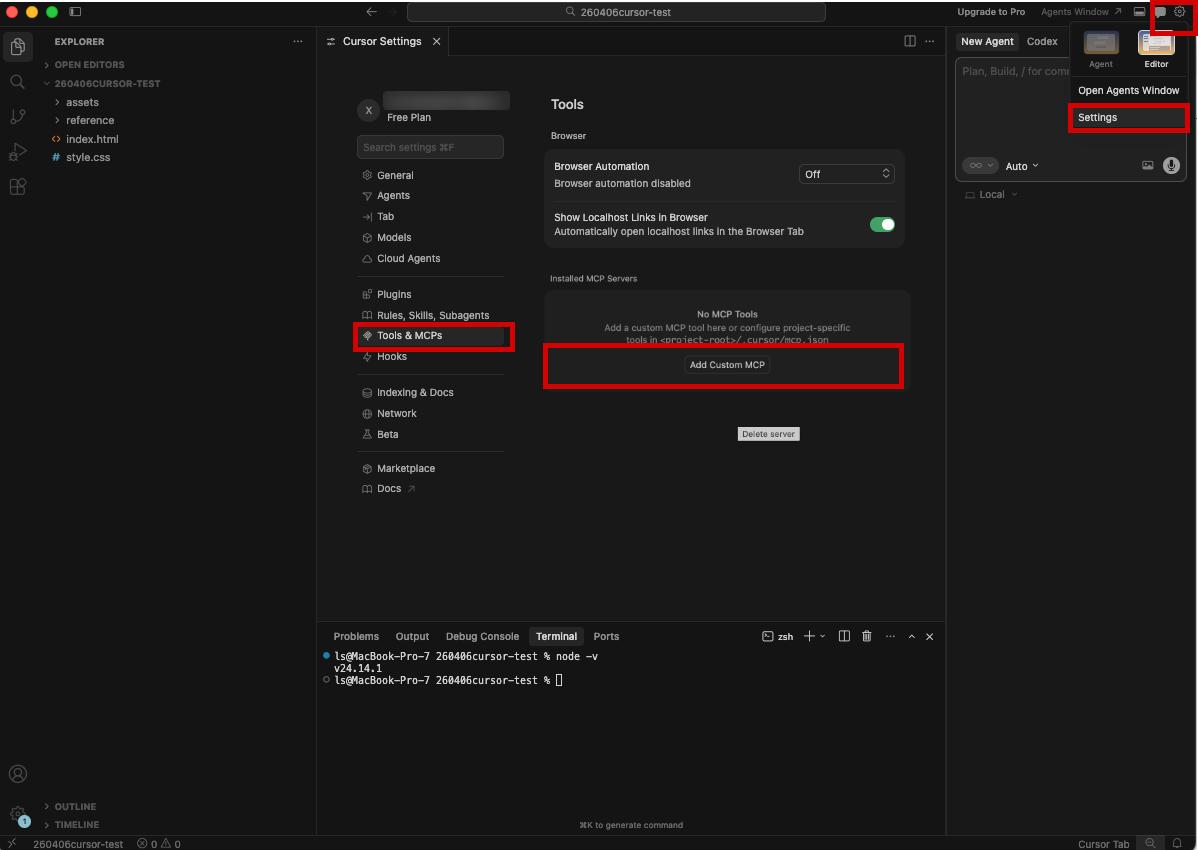Open launch profile dropdown next to plus

click(x=823, y=636)
